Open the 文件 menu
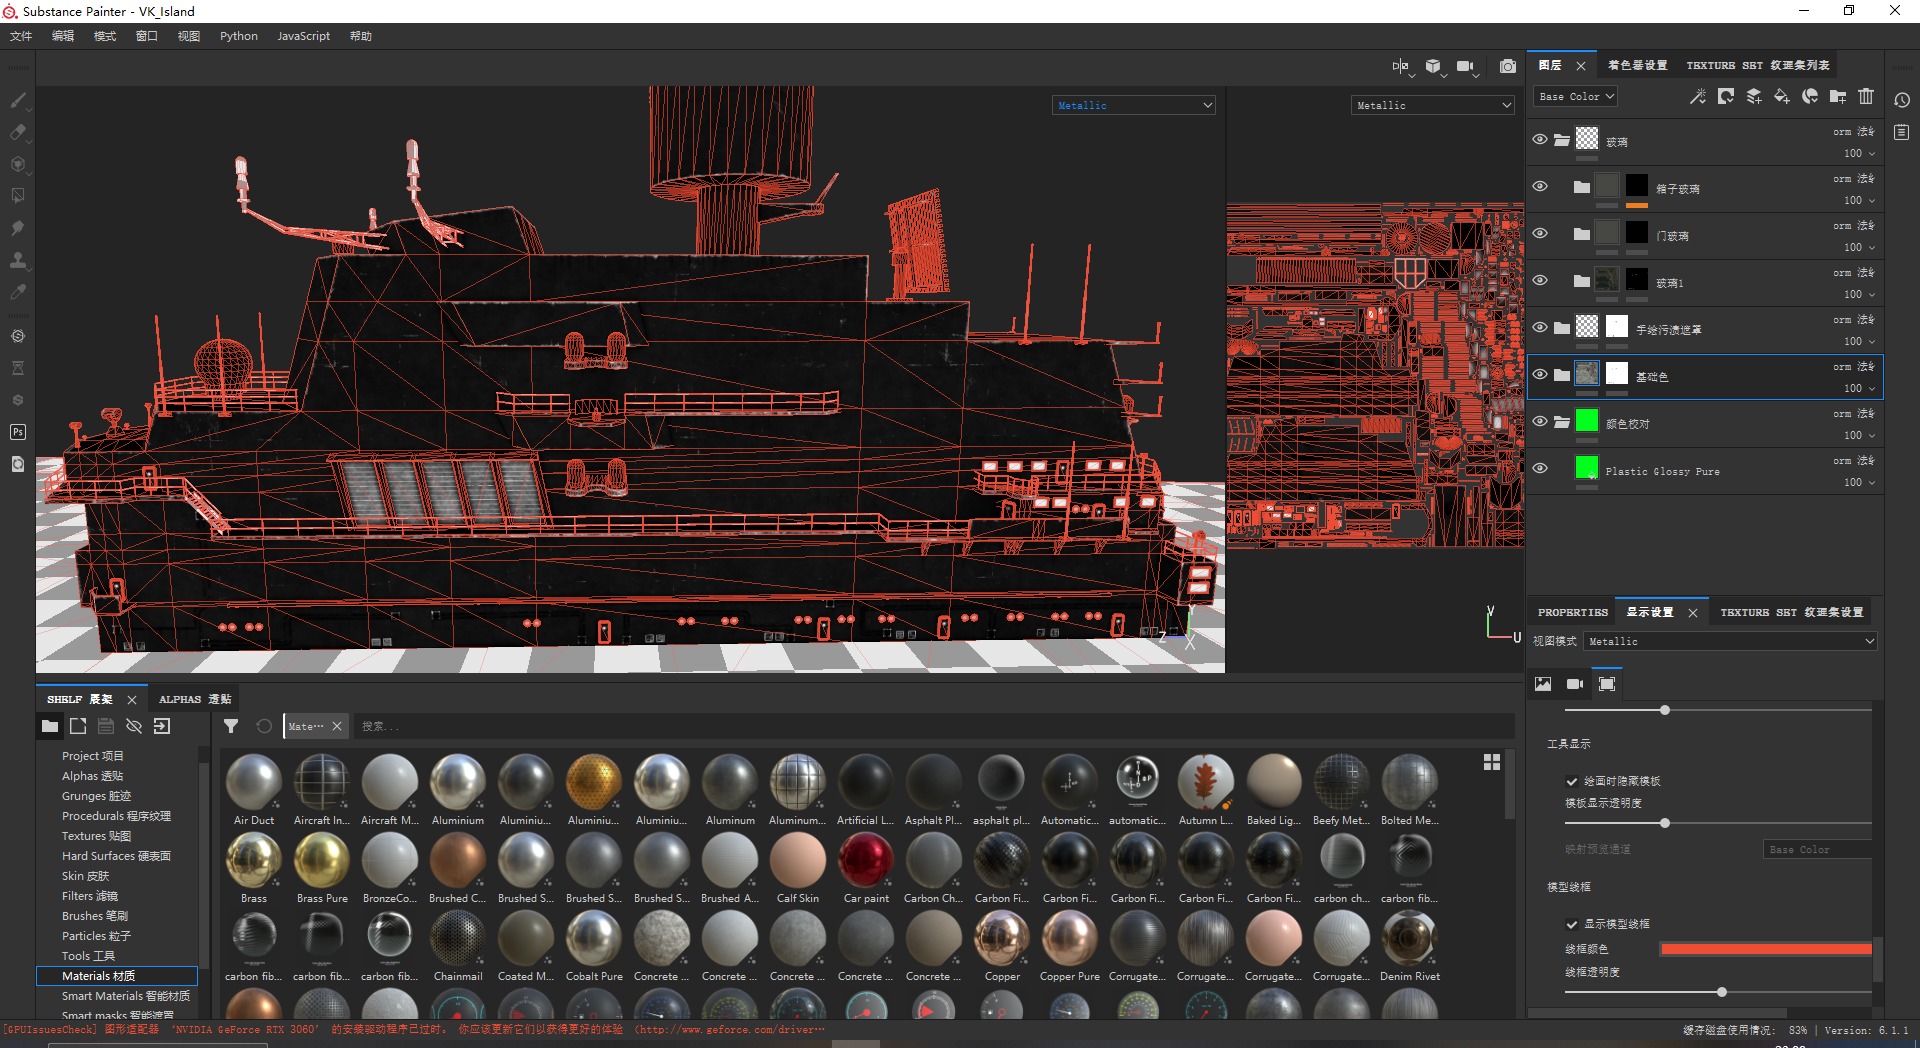This screenshot has width=1920, height=1048. [21, 36]
